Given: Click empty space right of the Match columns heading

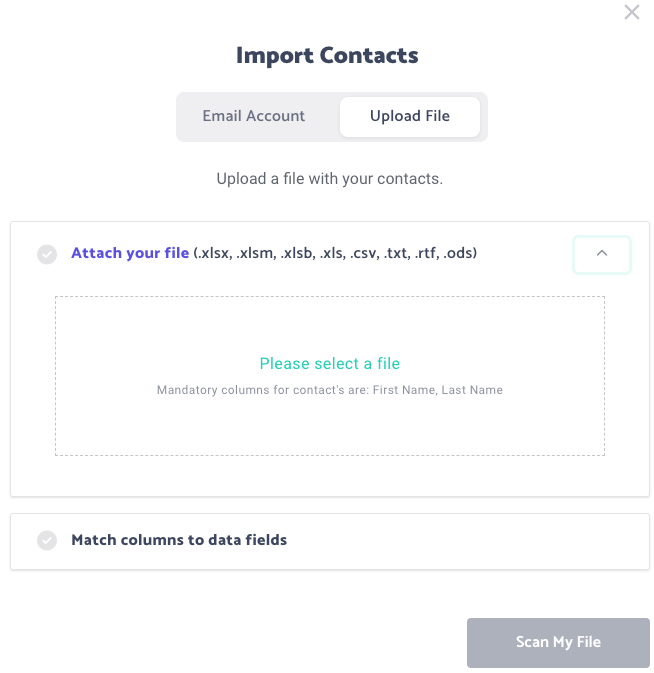Looking at the screenshot, I should coord(468,540).
